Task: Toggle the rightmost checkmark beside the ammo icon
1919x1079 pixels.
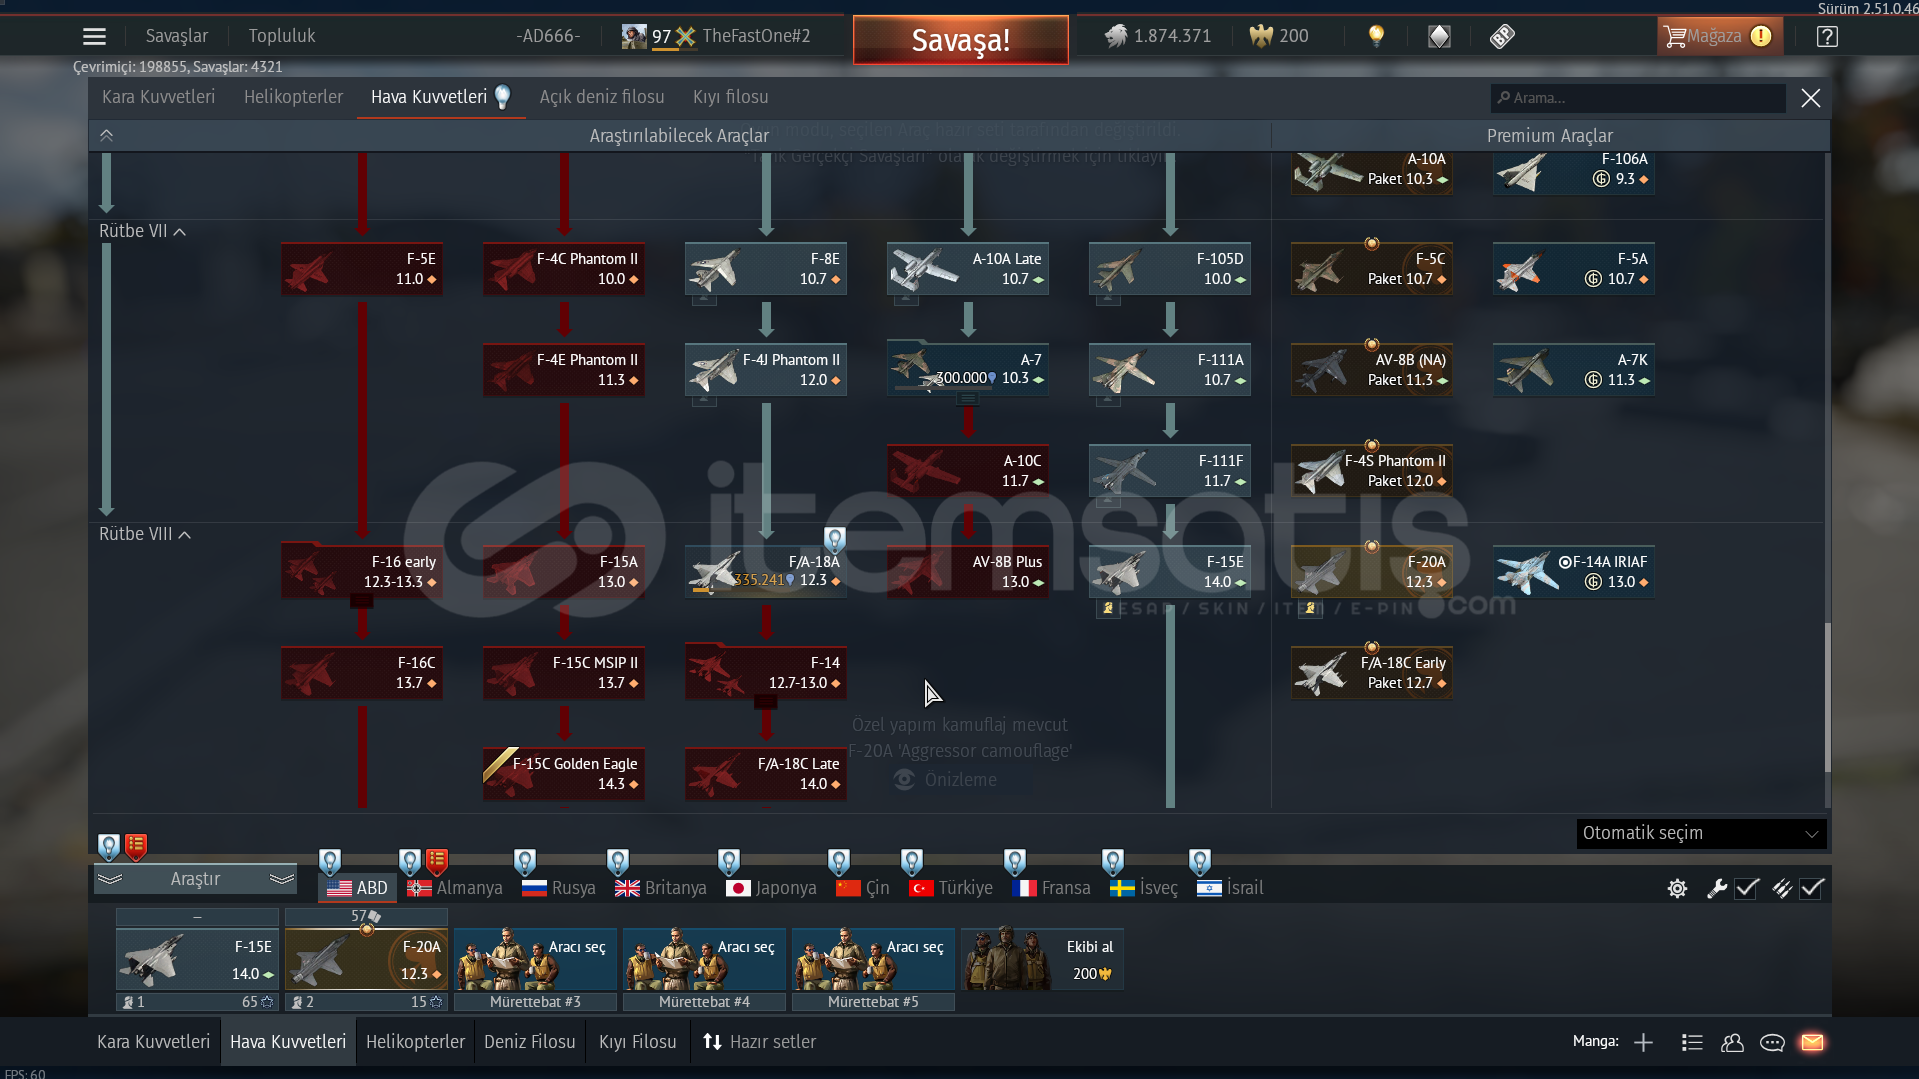Action: (x=1812, y=888)
